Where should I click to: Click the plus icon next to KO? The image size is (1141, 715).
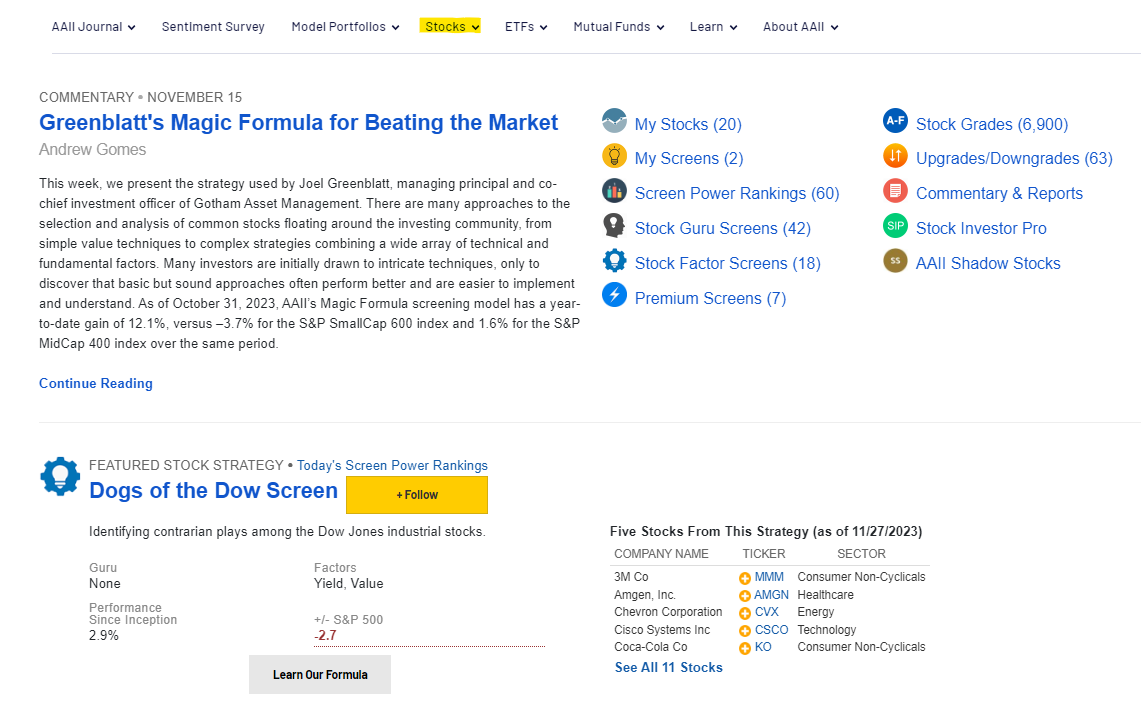coord(744,648)
